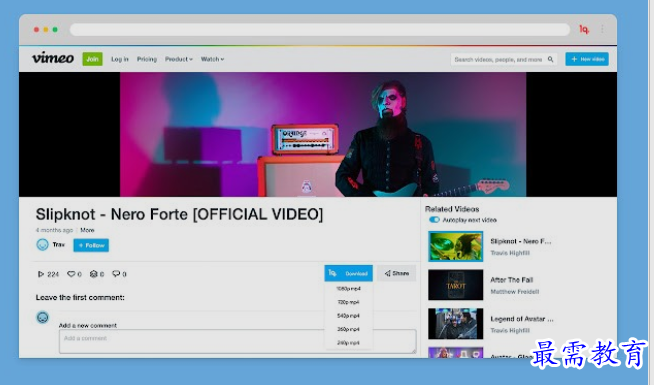This screenshot has width=654, height=385.
Task: Select the 360p mp4 download option
Action: [x=349, y=329]
